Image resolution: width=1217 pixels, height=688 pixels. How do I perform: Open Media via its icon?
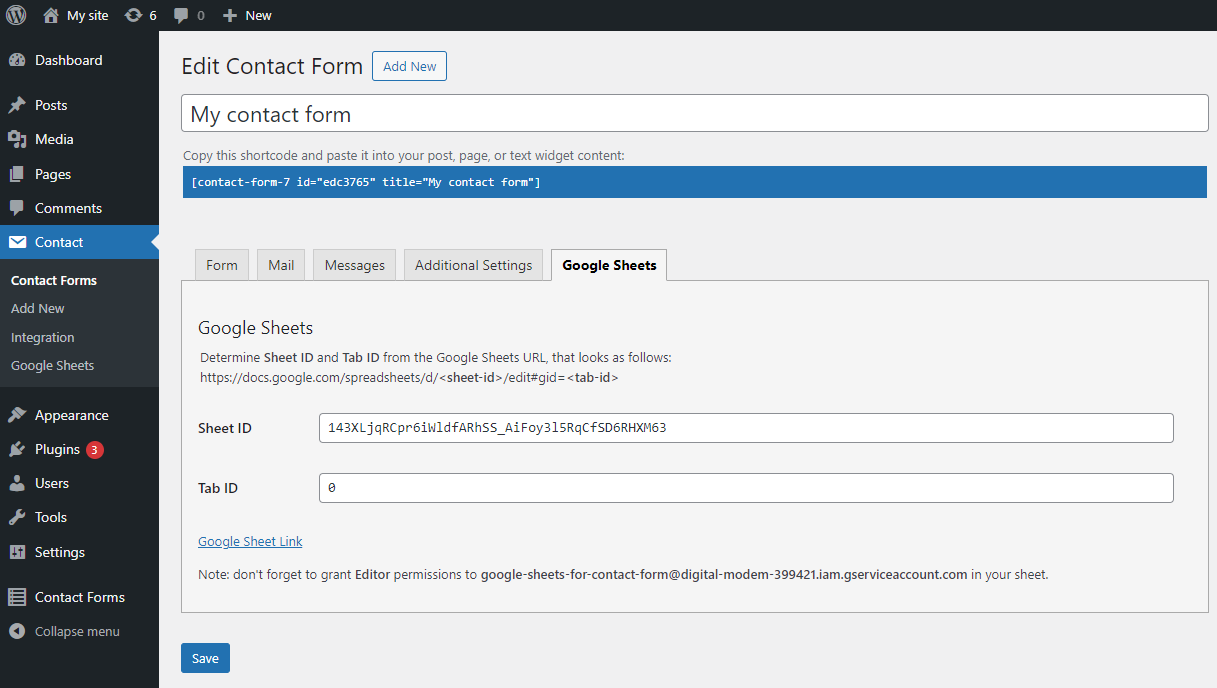pos(17,139)
